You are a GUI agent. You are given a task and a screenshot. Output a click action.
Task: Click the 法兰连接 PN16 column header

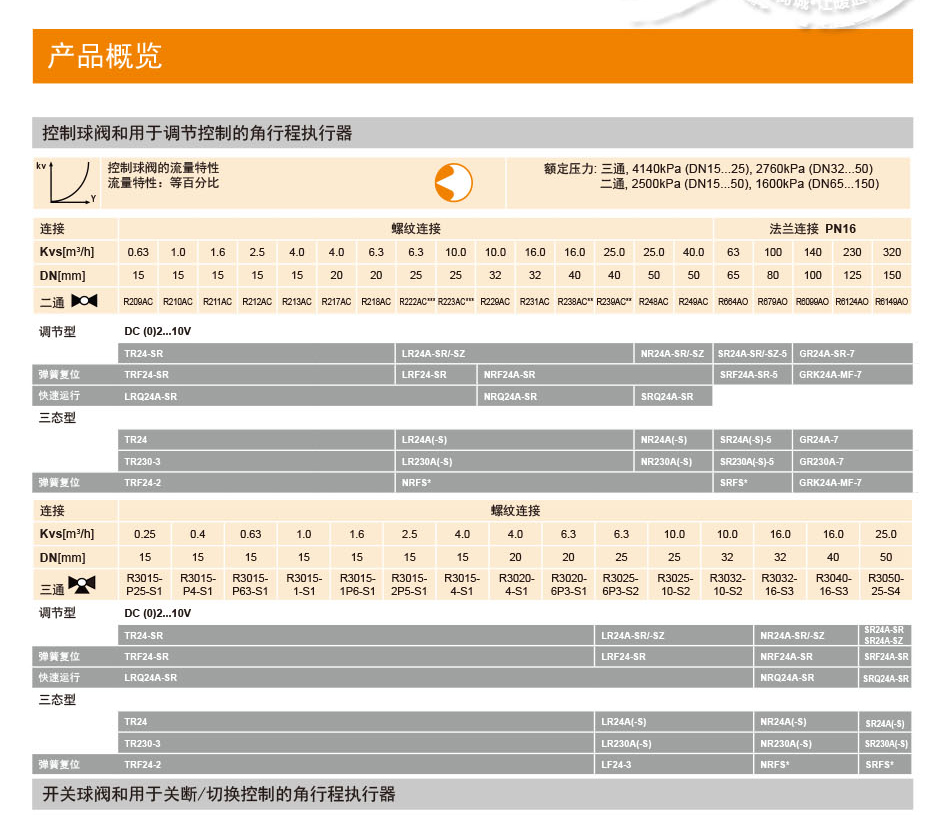pyautogui.click(x=812, y=228)
